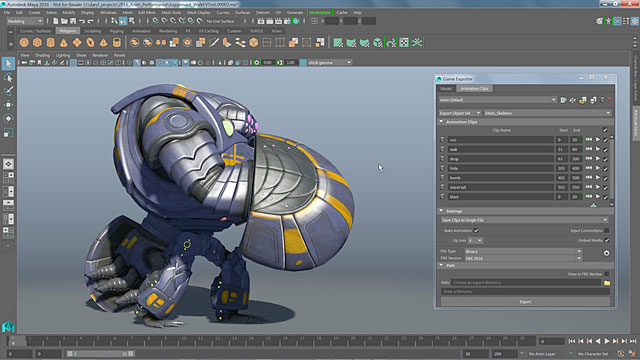Collapse the Animation Clips section
The width and height of the screenshot is (640, 360).
tap(441, 122)
